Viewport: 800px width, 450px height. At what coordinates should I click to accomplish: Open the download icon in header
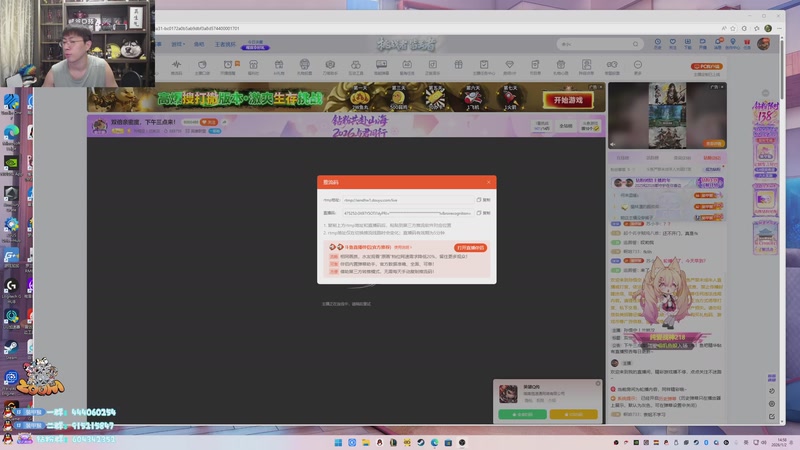click(688, 44)
